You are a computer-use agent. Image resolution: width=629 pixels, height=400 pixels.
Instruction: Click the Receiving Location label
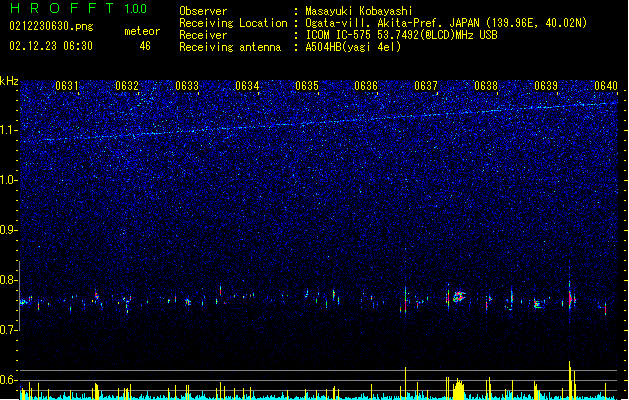tap(233, 23)
